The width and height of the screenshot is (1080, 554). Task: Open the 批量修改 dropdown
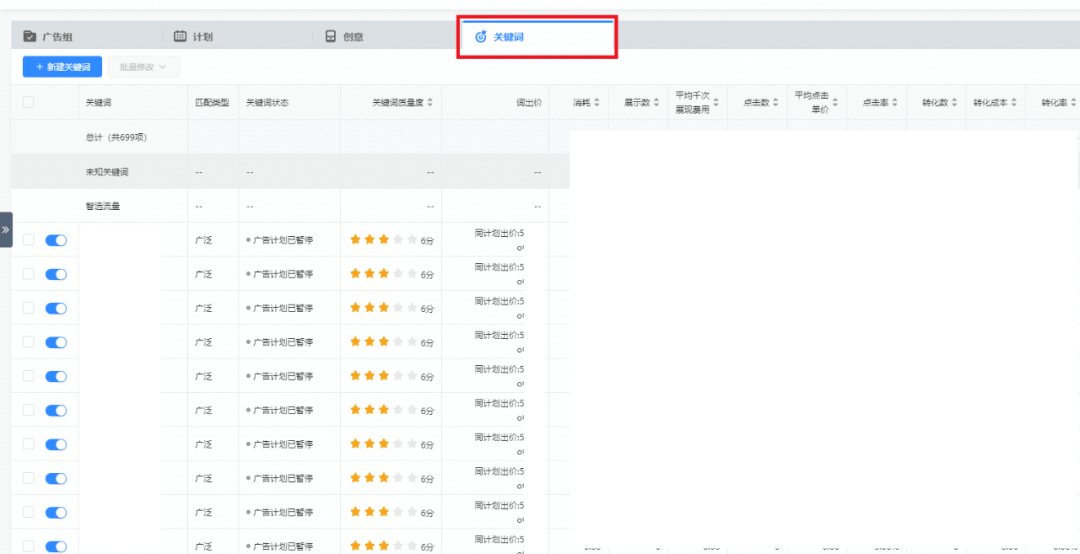click(144, 67)
